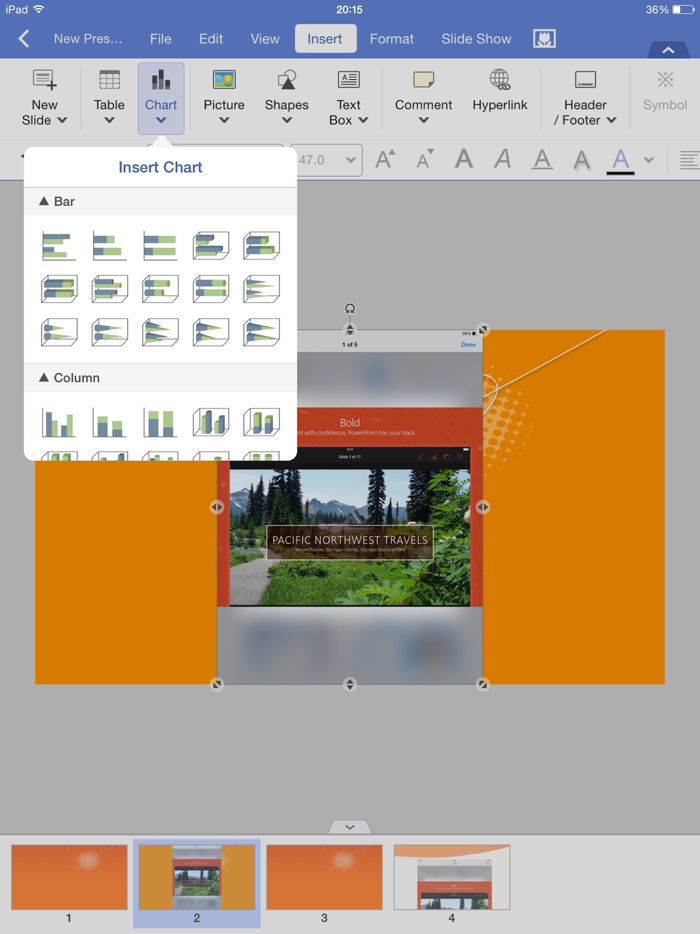This screenshot has width=700, height=934.
Task: Open the File menu
Action: coord(161,39)
